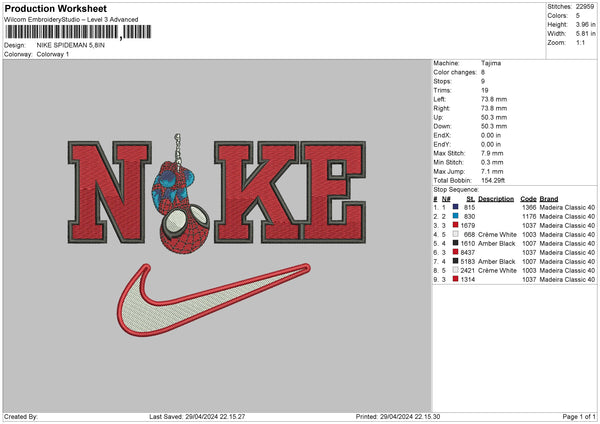Click 'Page 1 of 1' in footer
Image resolution: width=600 pixels, height=424 pixels.
(579, 416)
